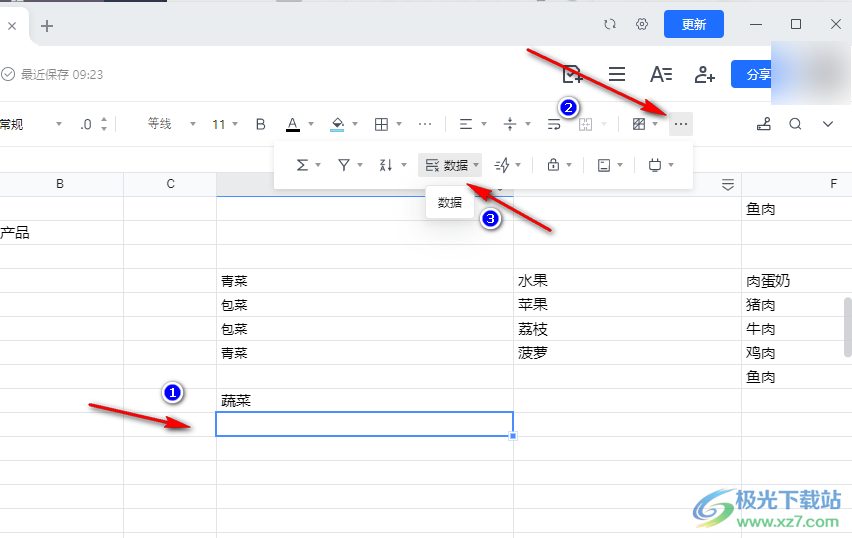The image size is (852, 538).
Task: Click the vertical scrollbar thumb
Action: (848, 327)
